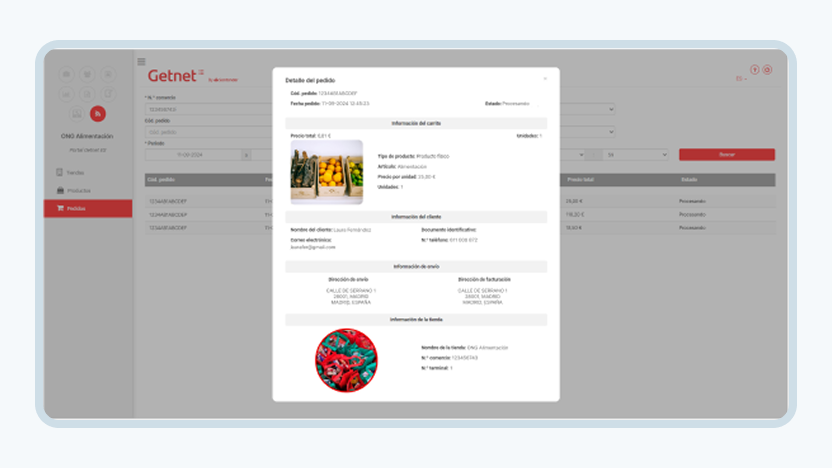Click the Precio por unidad line

click(406, 177)
